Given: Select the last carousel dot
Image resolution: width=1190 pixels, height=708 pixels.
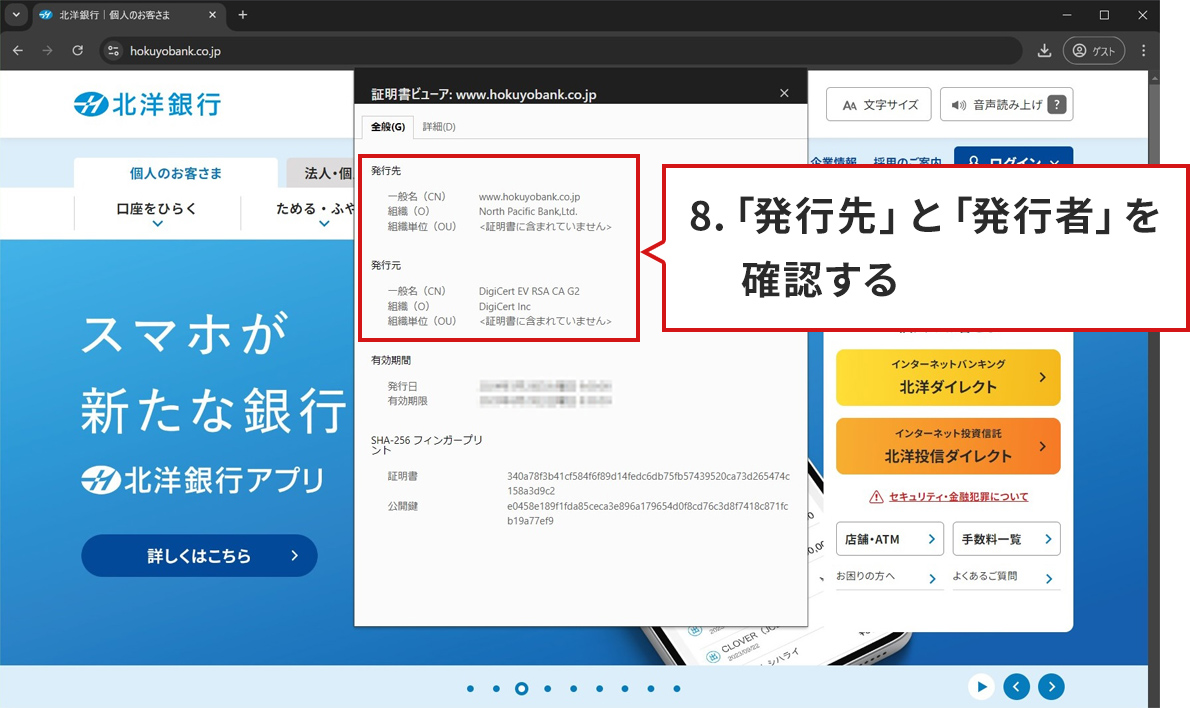Looking at the screenshot, I should [677, 689].
